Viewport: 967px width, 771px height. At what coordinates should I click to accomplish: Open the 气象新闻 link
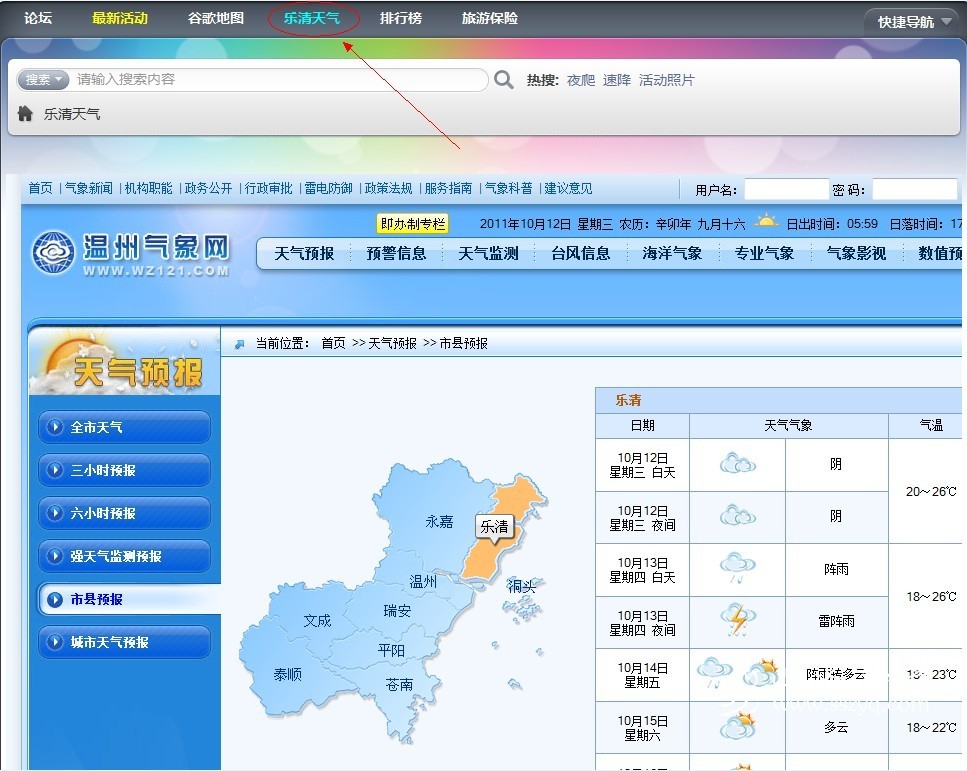89,188
